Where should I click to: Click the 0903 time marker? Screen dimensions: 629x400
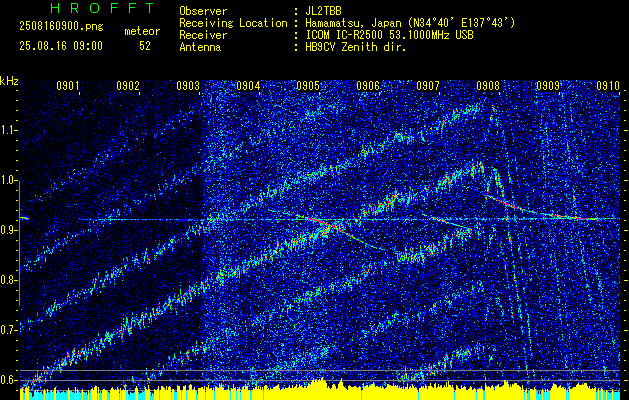[x=188, y=85]
